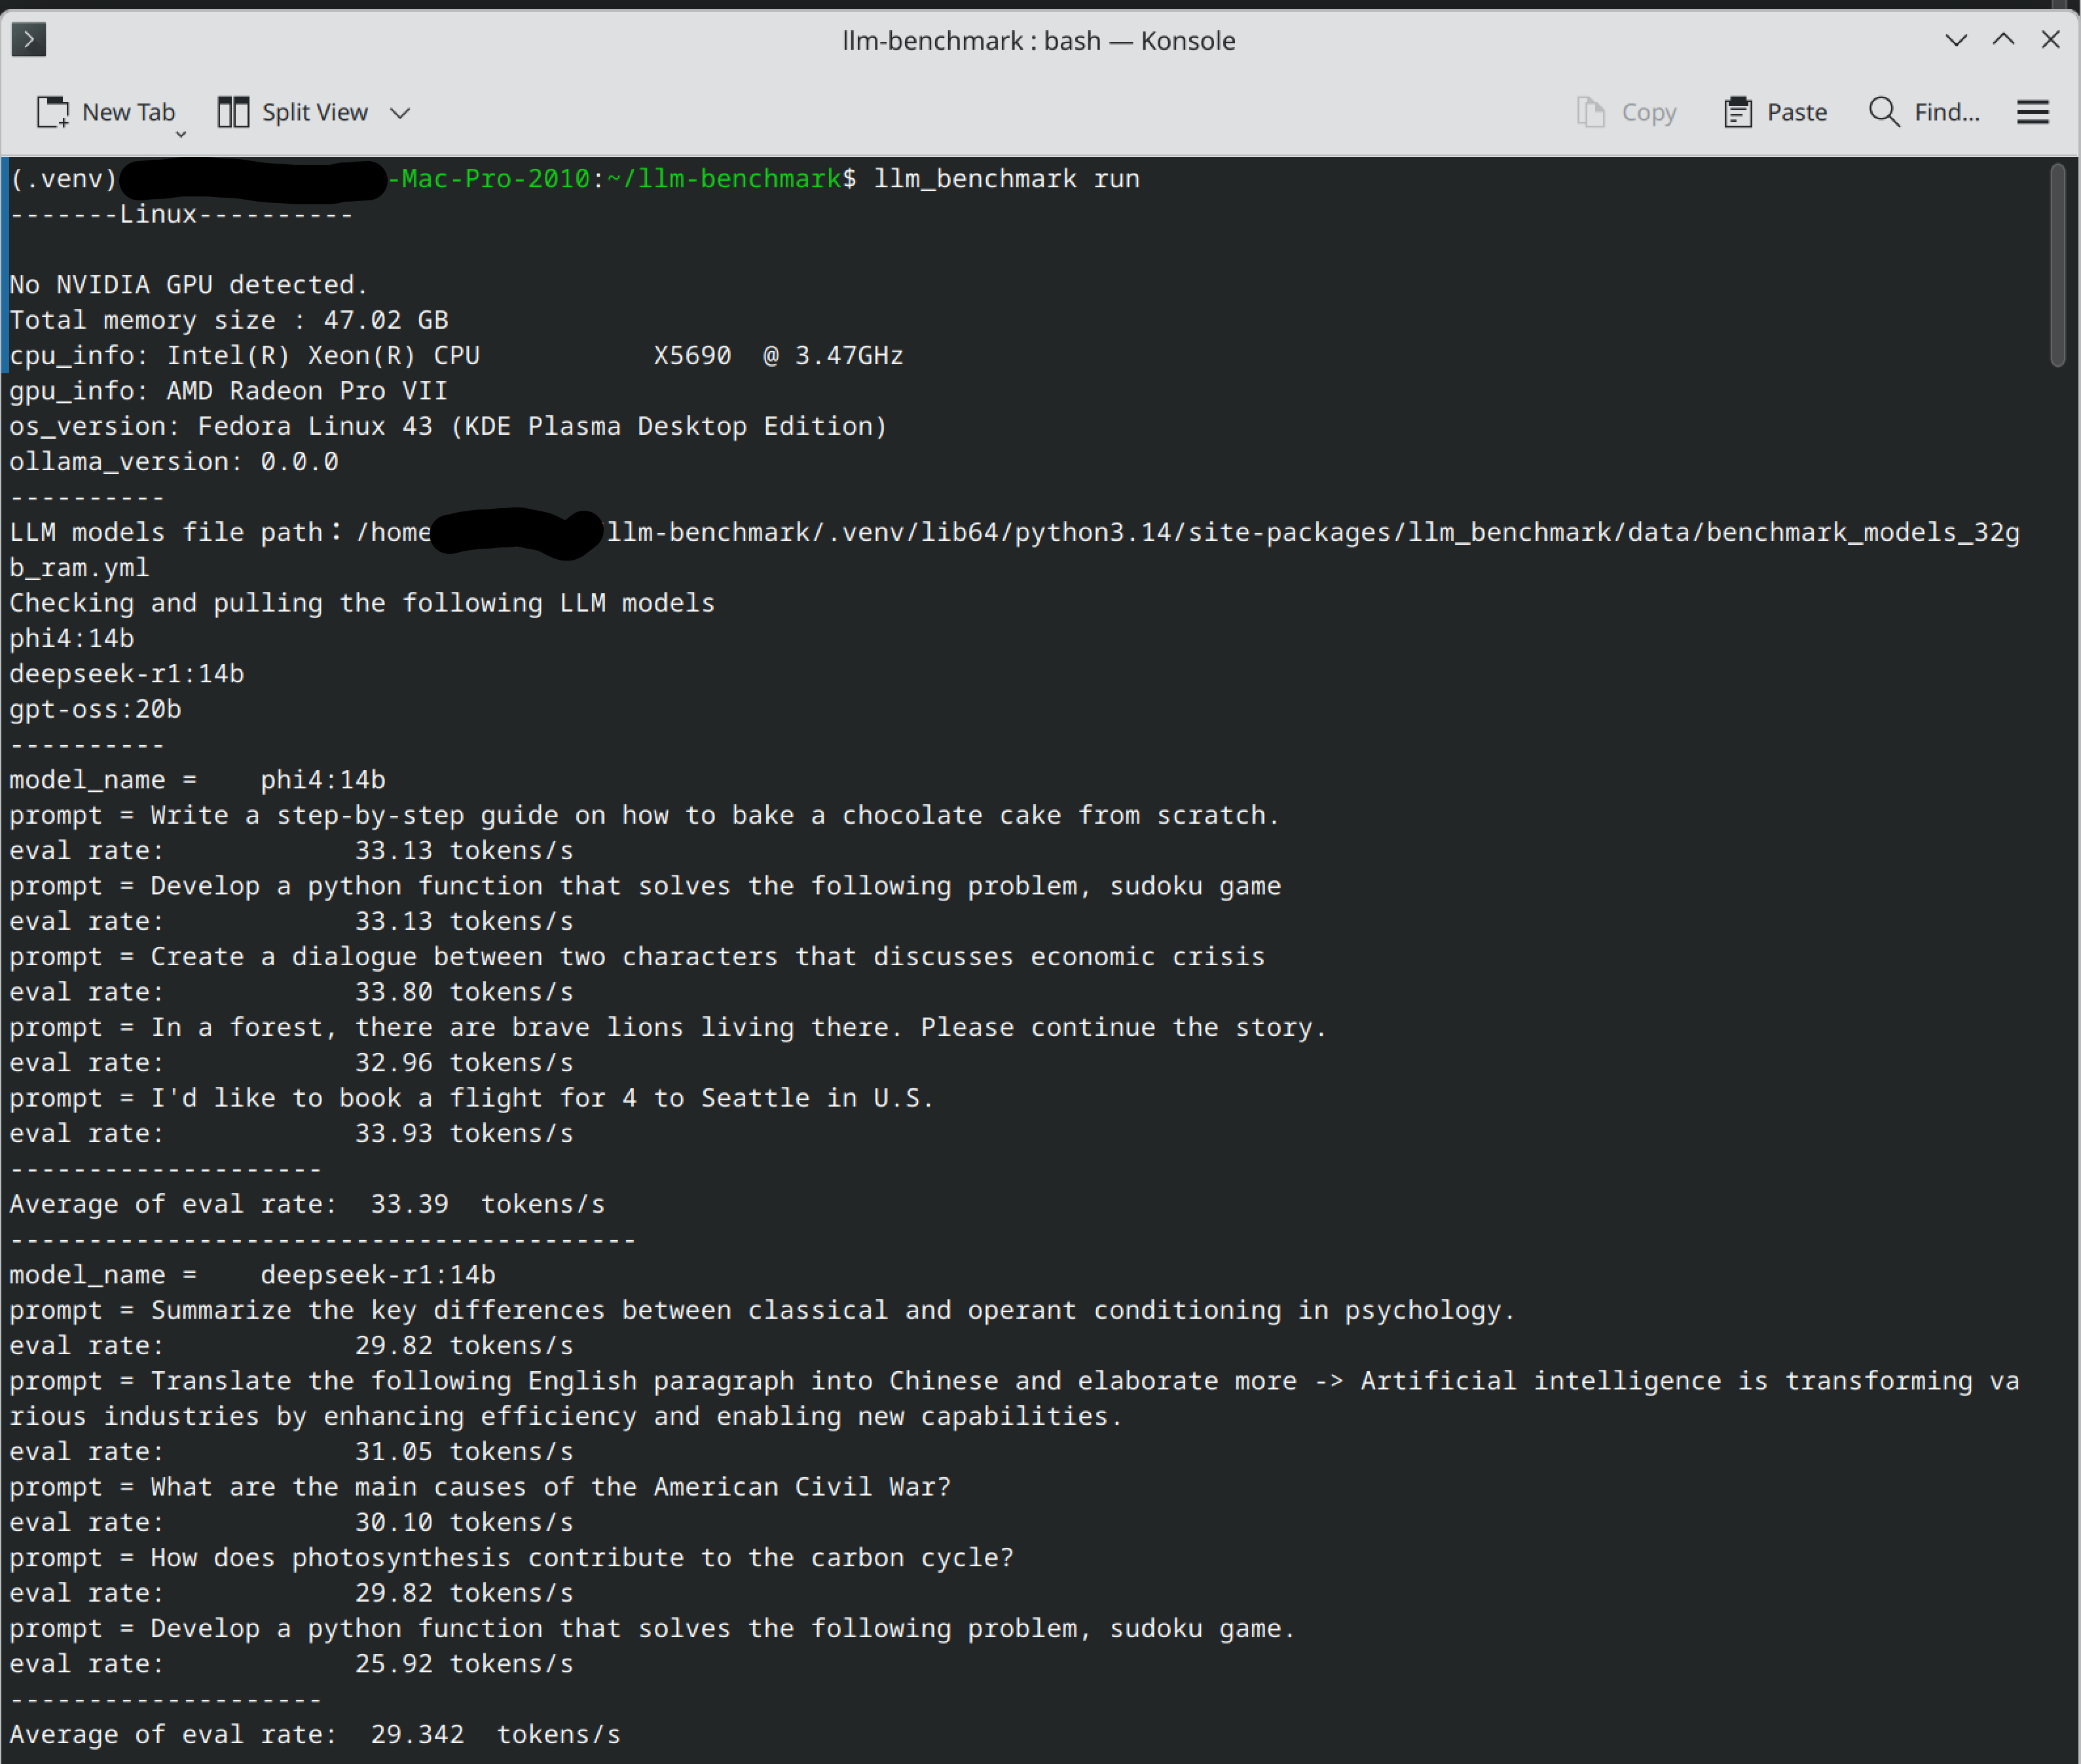Click the brave lions forest prompt line
This screenshot has height=1764, width=2081.
coord(668,1028)
